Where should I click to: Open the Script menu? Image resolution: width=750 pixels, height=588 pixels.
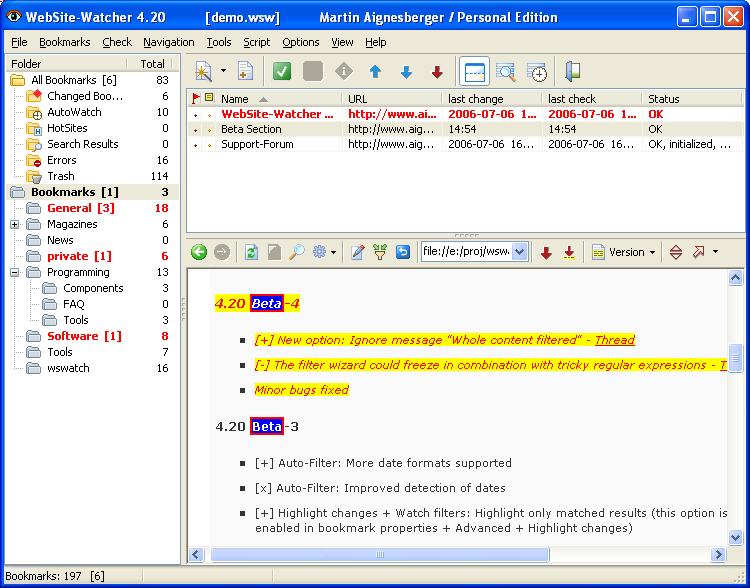pyautogui.click(x=257, y=42)
